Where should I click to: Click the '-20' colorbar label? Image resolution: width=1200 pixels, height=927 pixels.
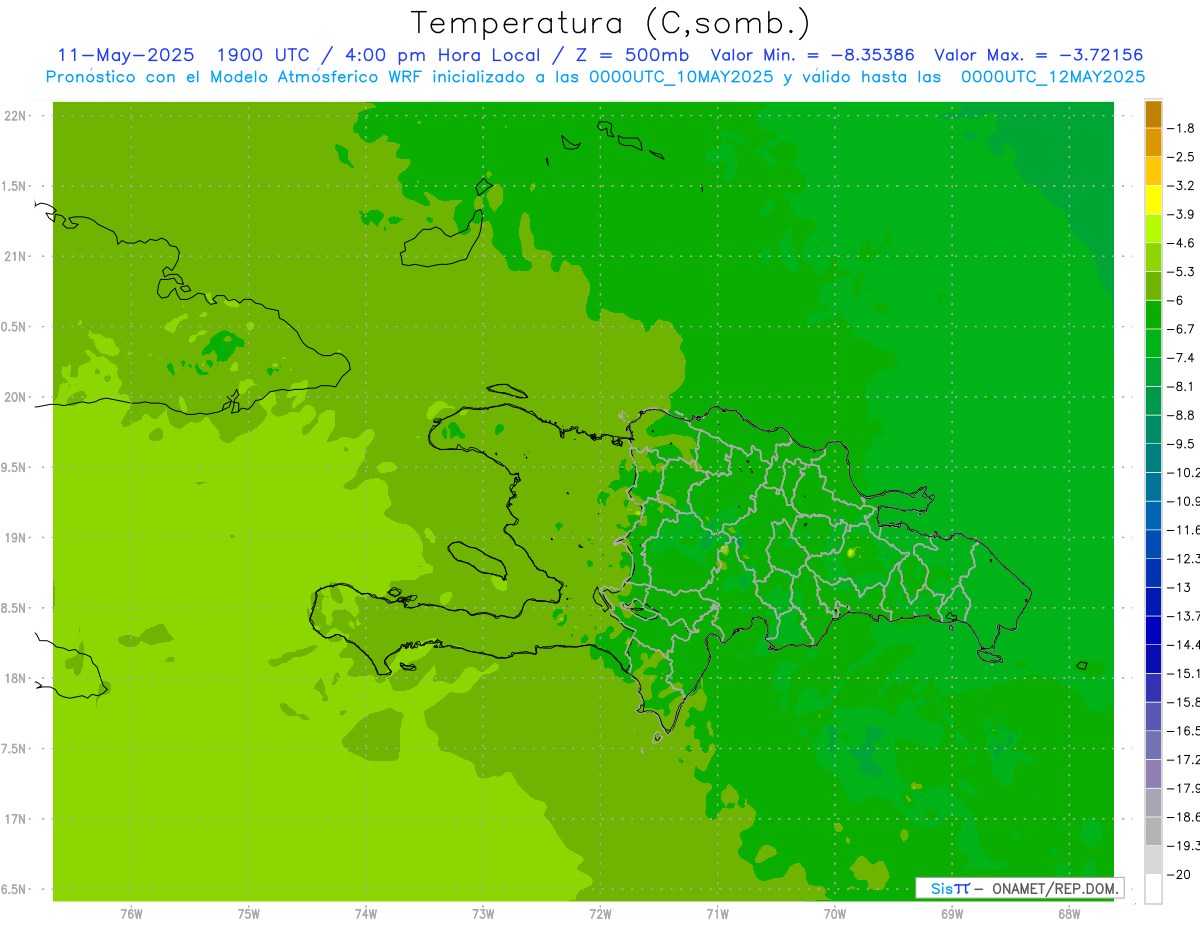coord(1181,875)
